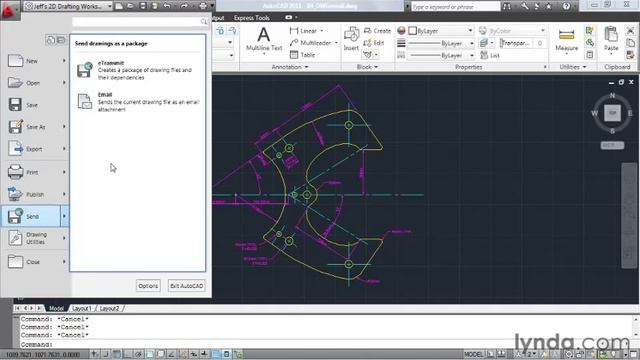Click the Options button
This screenshot has height=360, width=640.
coord(148,286)
